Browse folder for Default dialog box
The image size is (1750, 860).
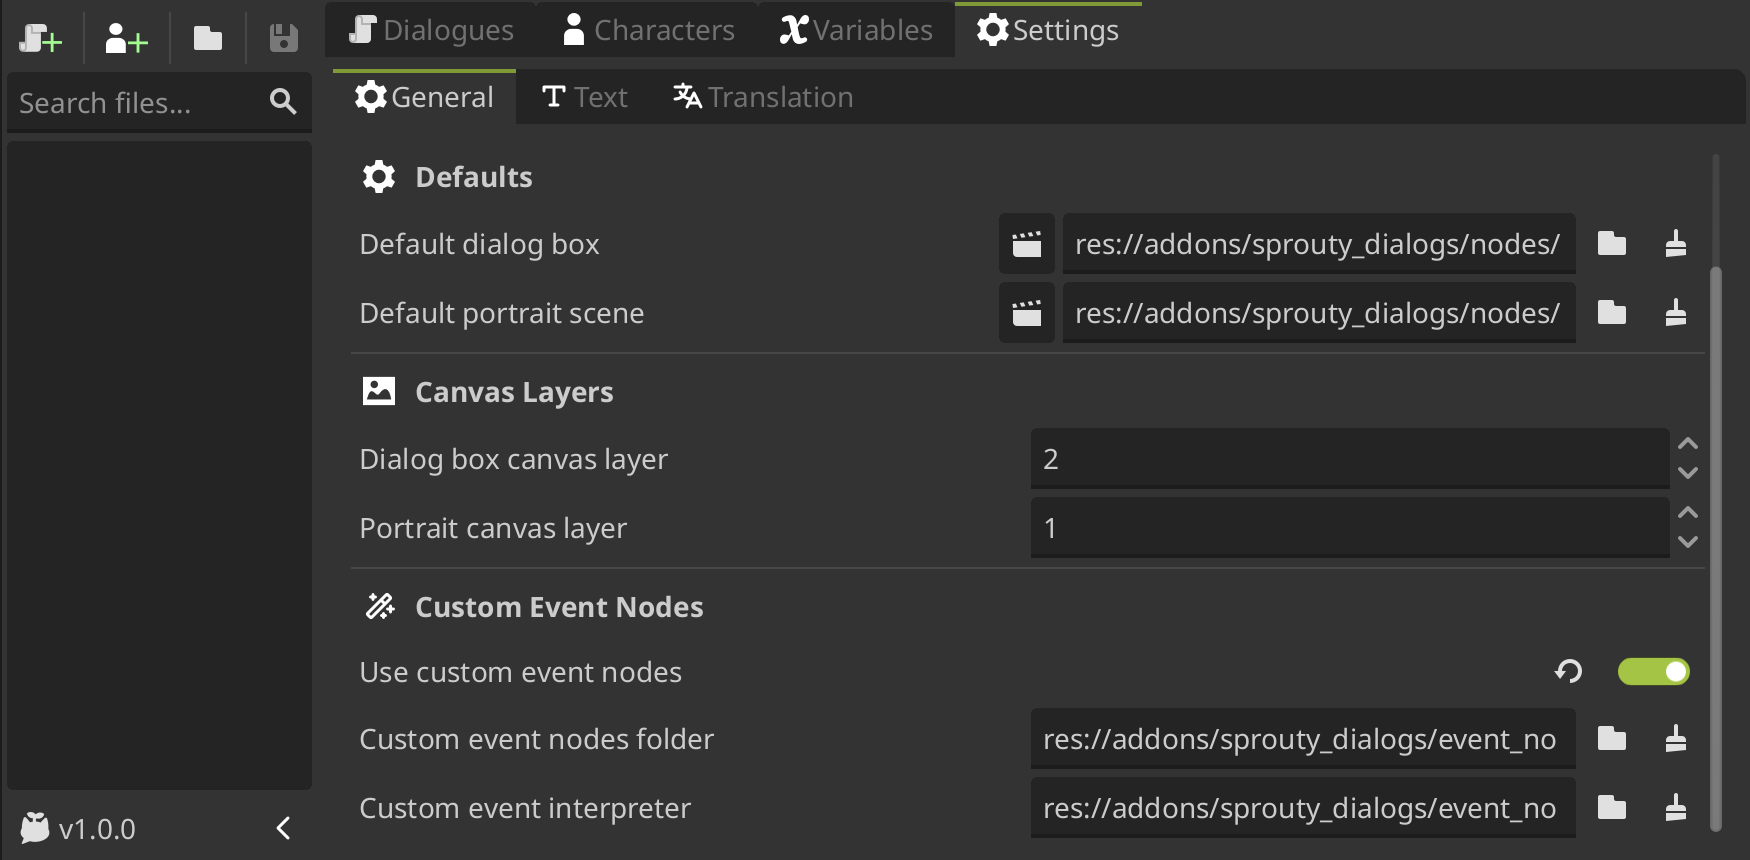[1612, 244]
